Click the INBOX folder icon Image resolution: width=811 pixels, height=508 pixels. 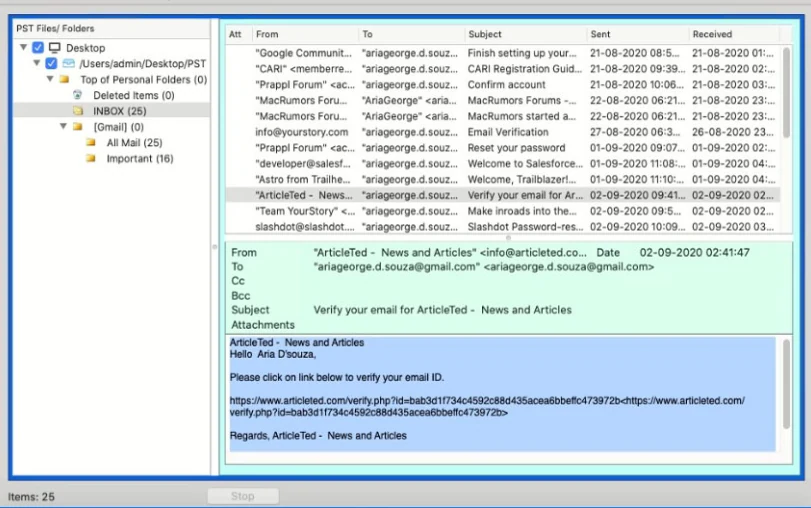[x=78, y=111]
